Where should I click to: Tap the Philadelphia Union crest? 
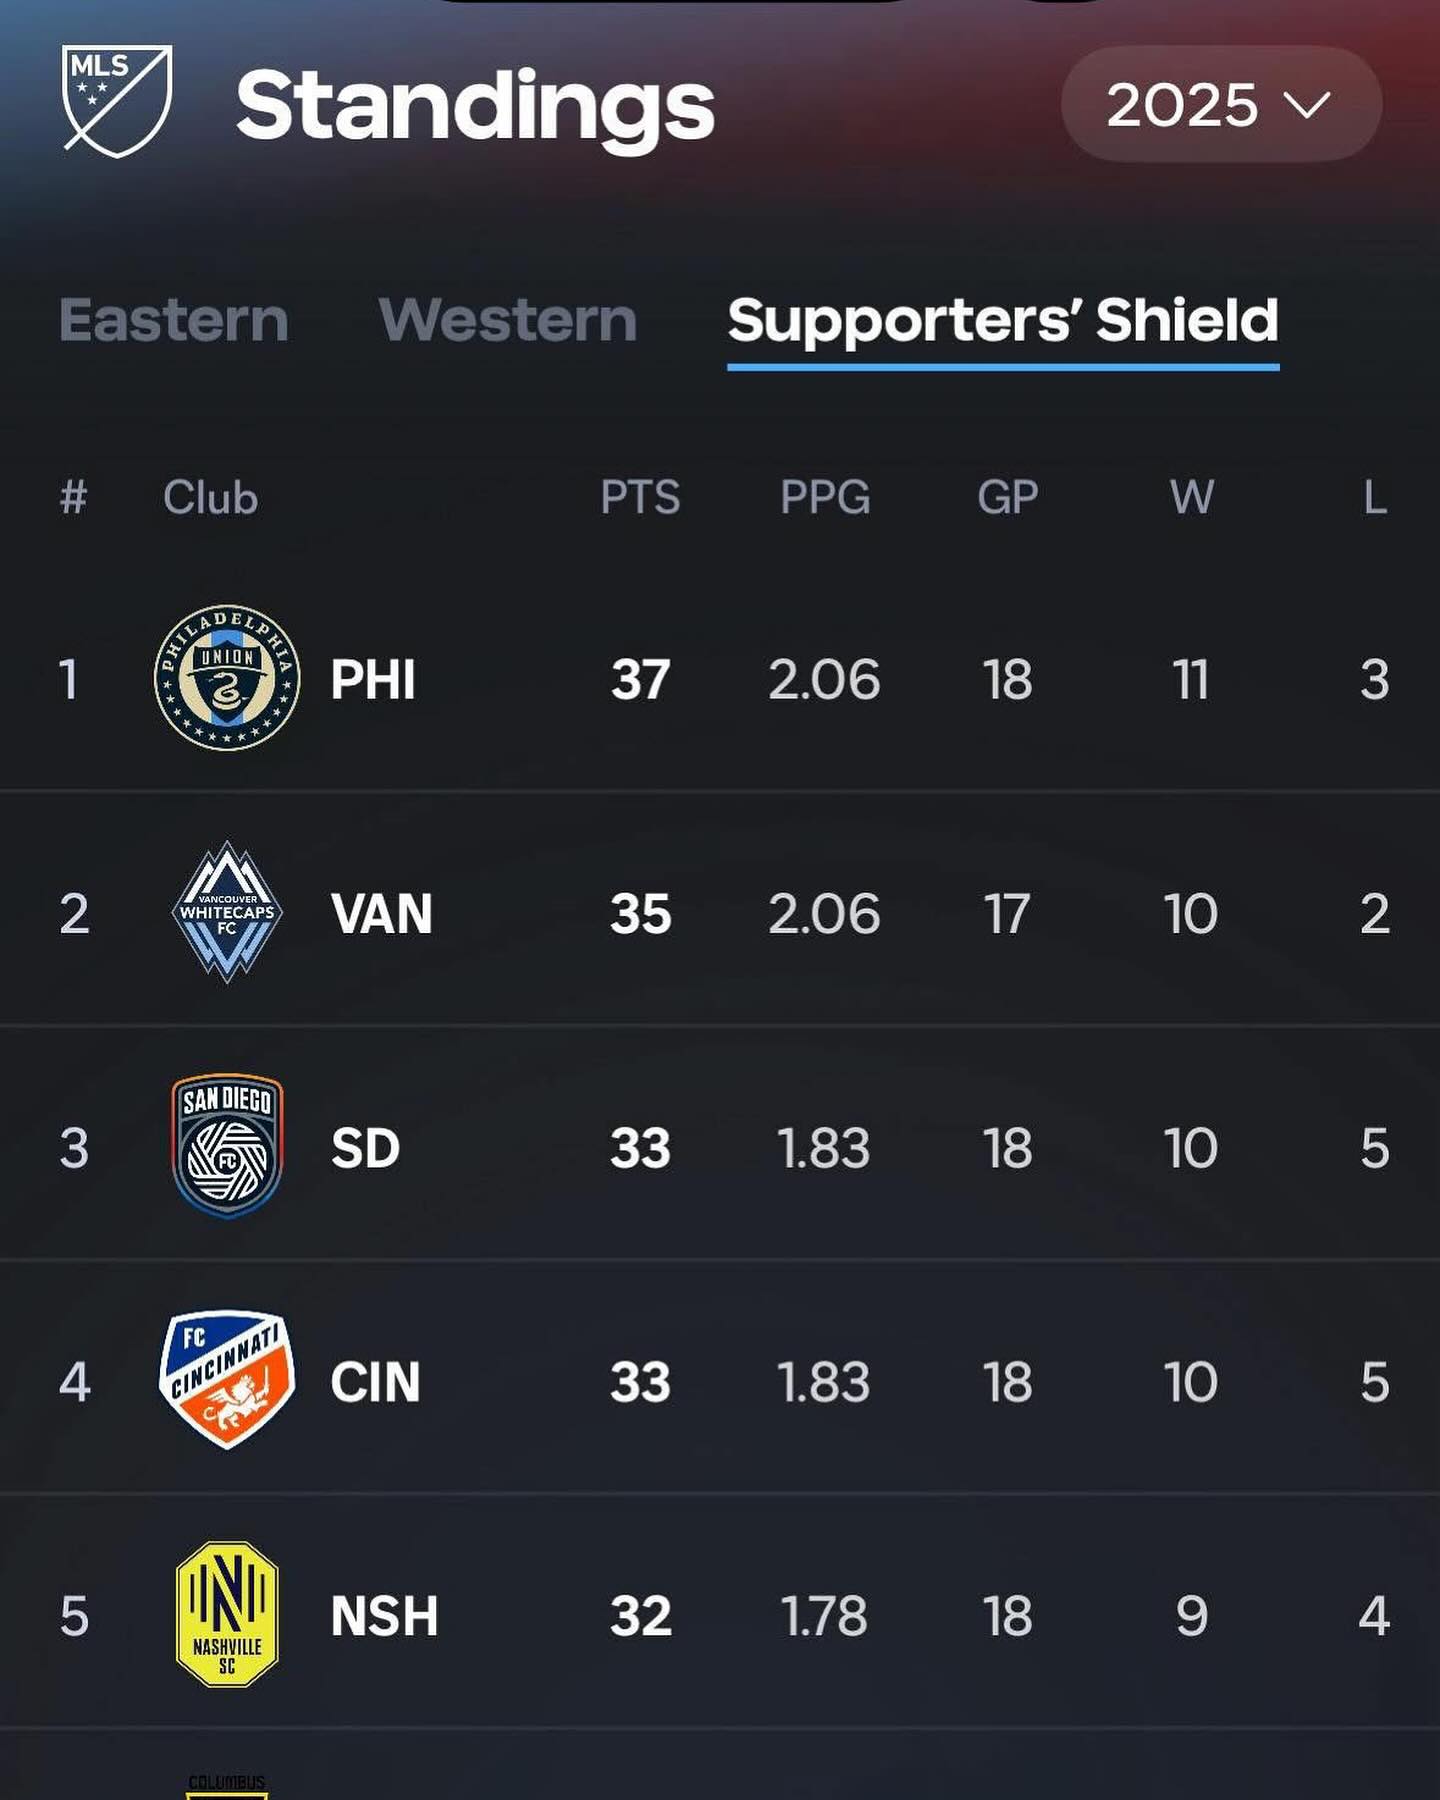pyautogui.click(x=227, y=678)
